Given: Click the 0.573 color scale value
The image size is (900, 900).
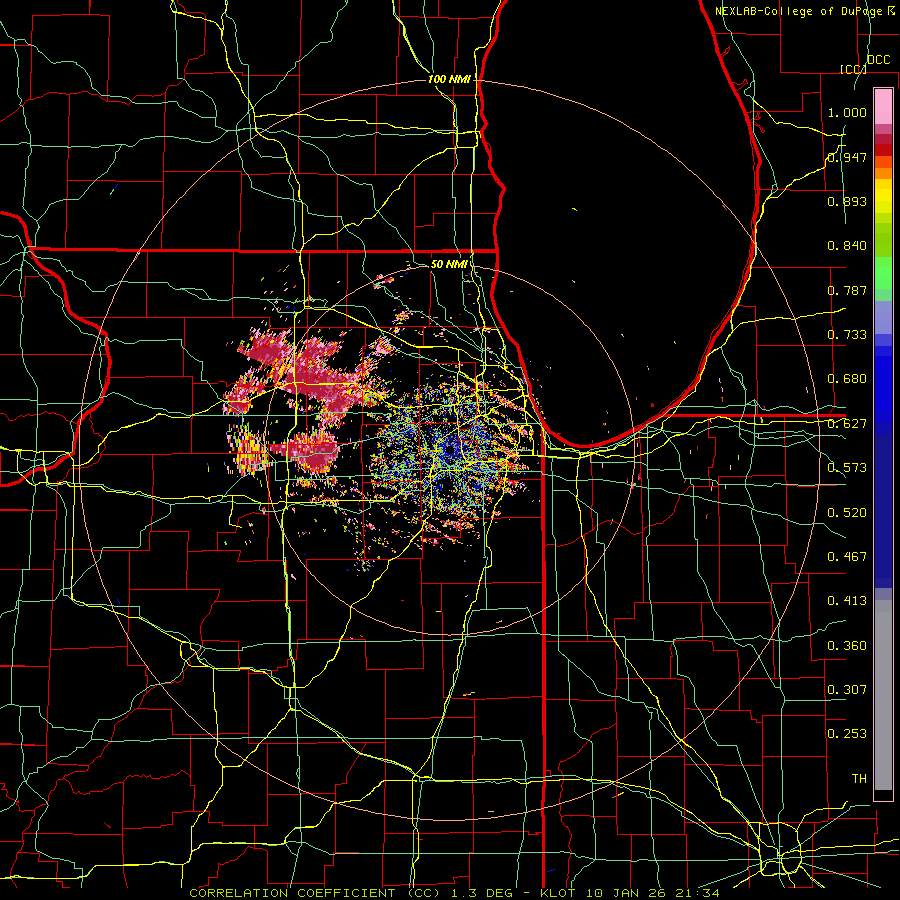Looking at the screenshot, I should [847, 468].
